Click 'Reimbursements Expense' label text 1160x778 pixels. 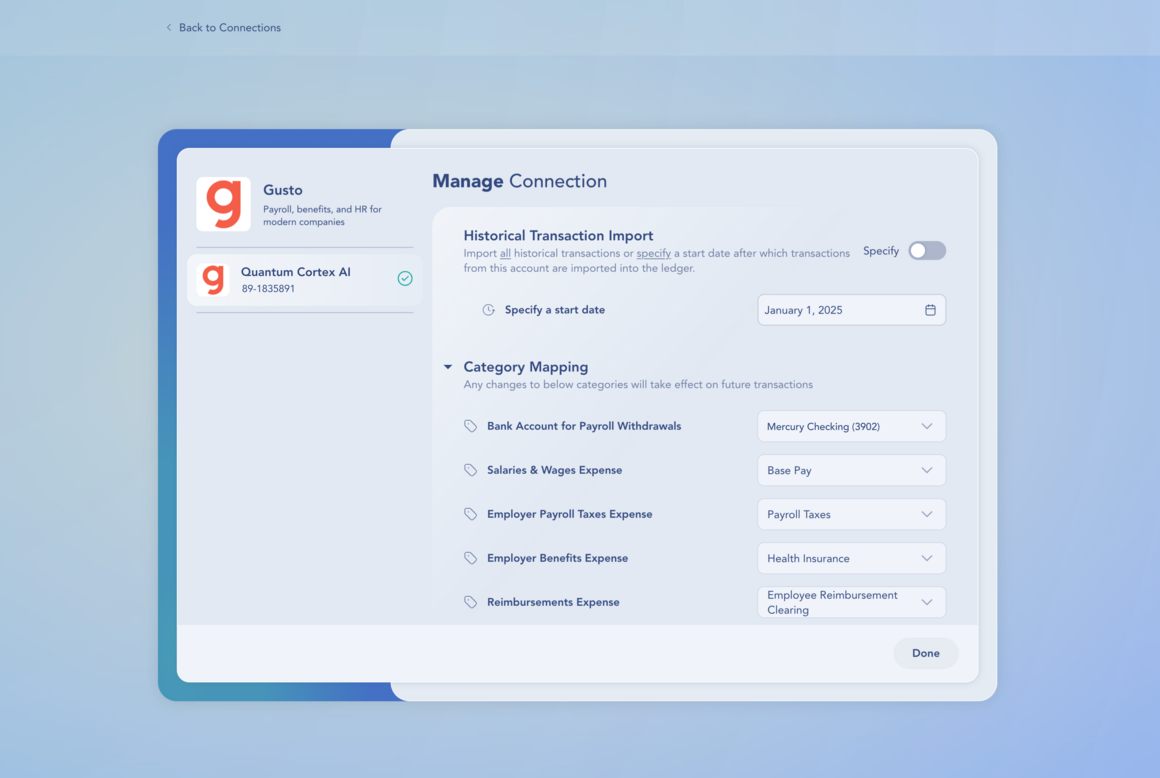553,602
